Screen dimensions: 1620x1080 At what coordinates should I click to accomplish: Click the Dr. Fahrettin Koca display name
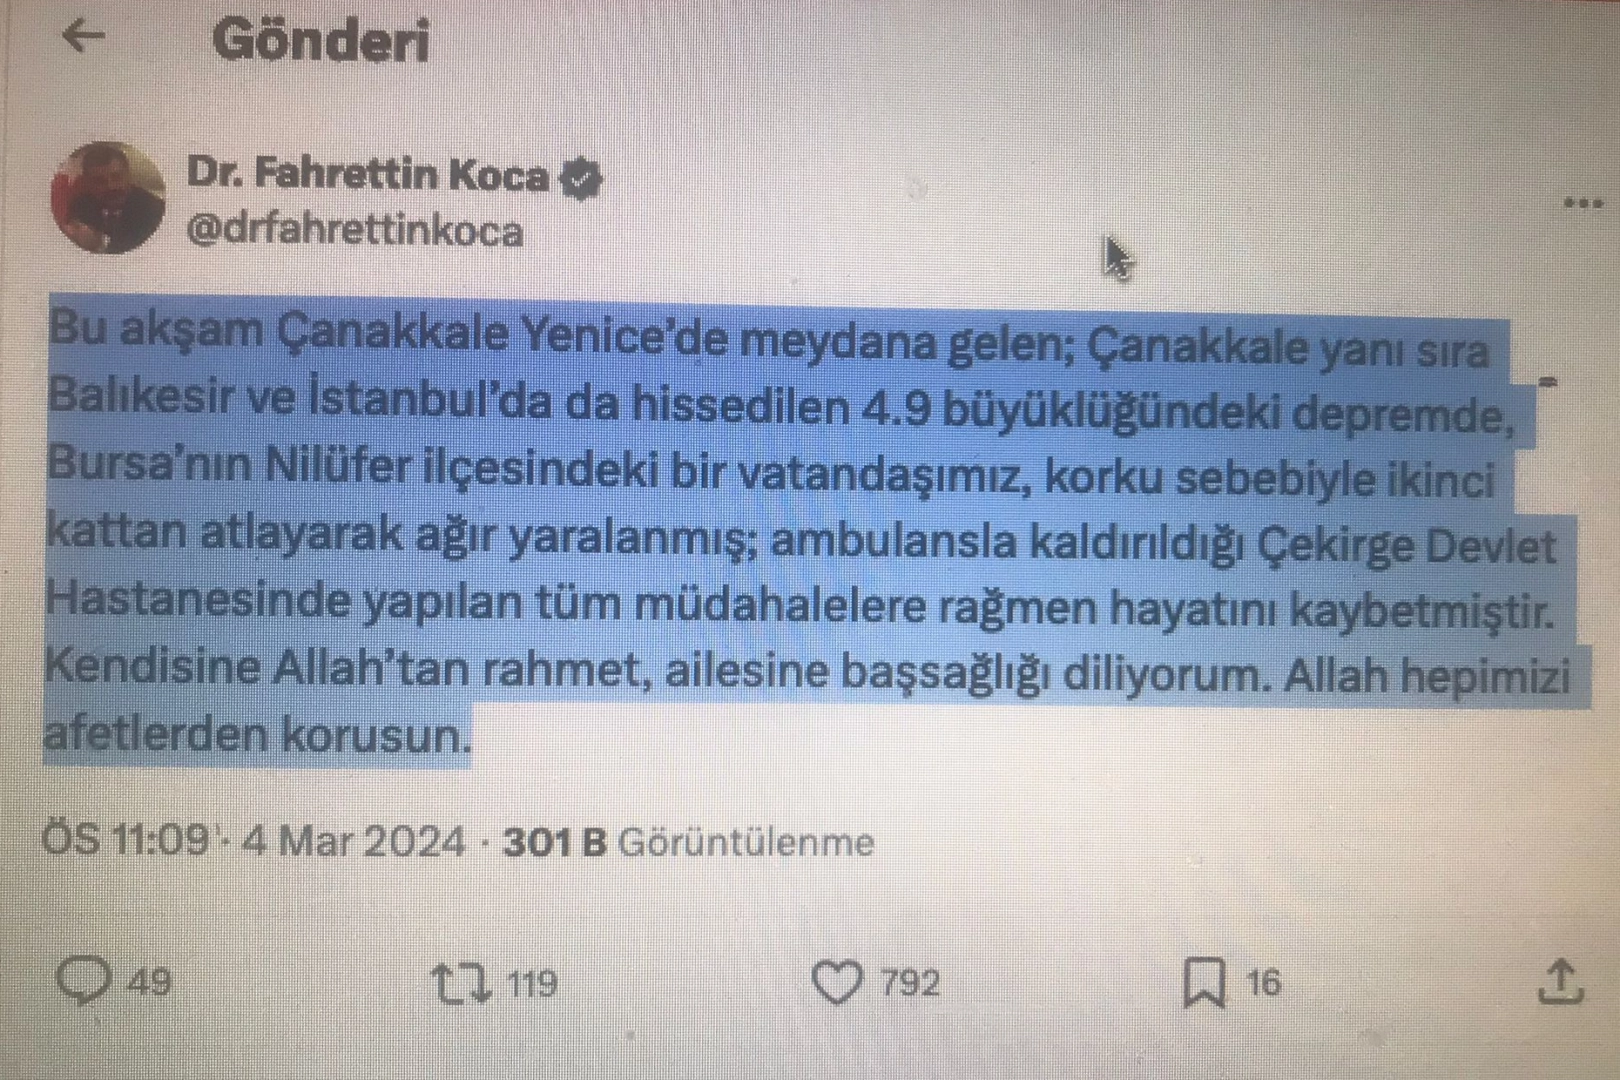pos(368,175)
